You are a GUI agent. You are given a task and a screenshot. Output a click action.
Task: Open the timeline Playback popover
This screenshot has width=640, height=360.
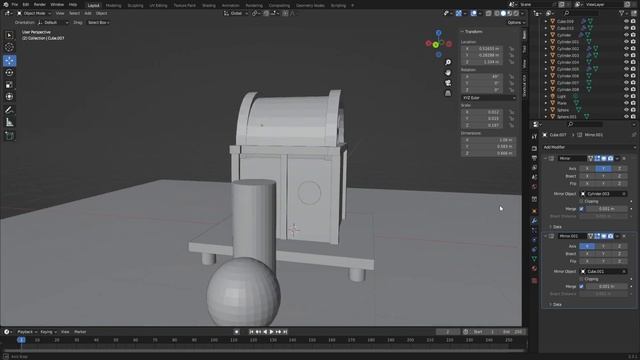pos(27,332)
